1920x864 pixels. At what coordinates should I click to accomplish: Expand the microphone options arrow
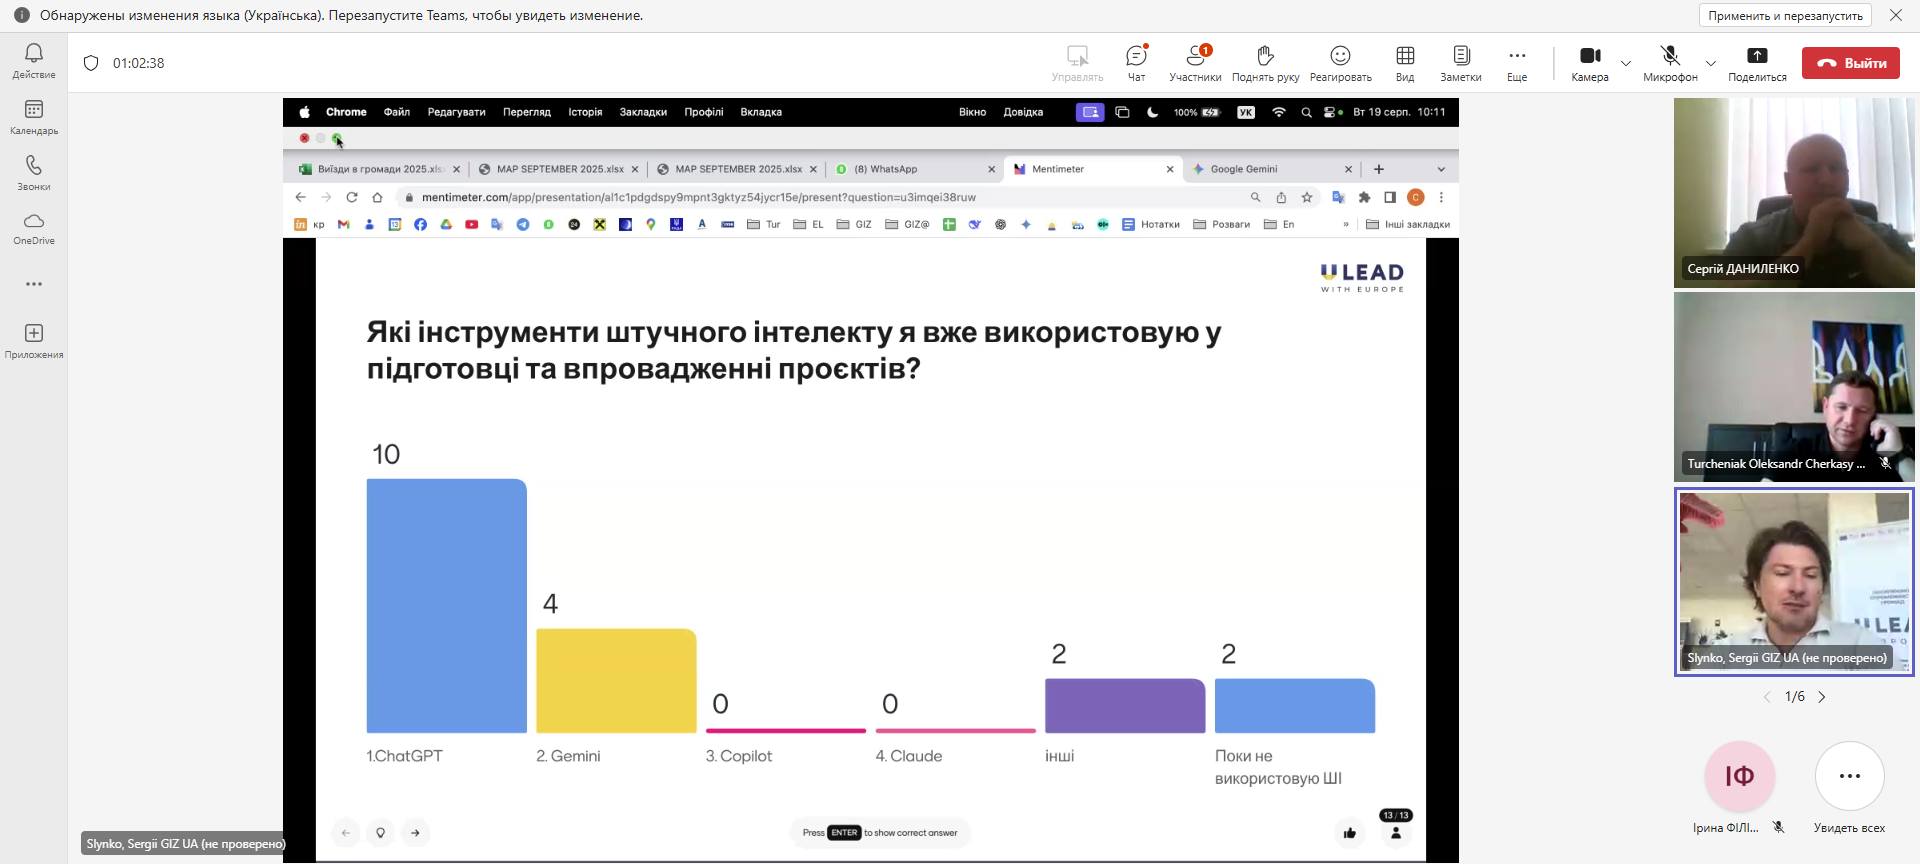tap(1711, 63)
